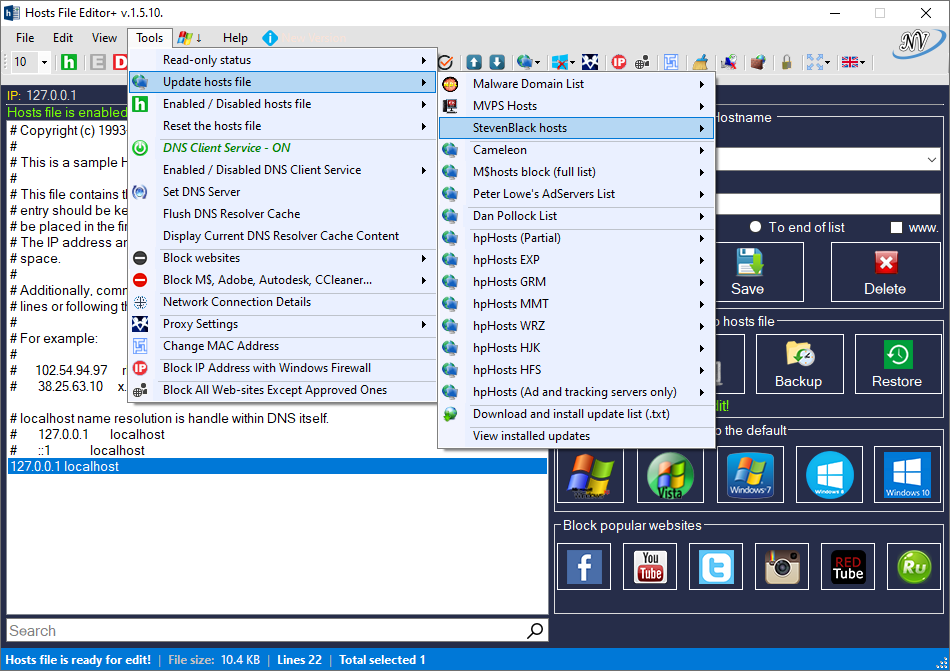
Task: Select Flush DNS Resolver Cache menu item
Action: tap(231, 214)
